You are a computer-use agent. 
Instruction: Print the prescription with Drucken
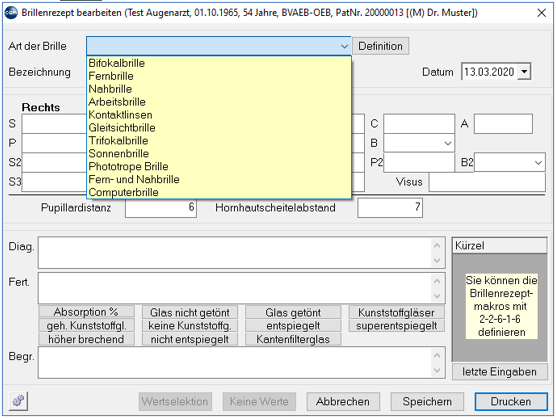point(511,401)
